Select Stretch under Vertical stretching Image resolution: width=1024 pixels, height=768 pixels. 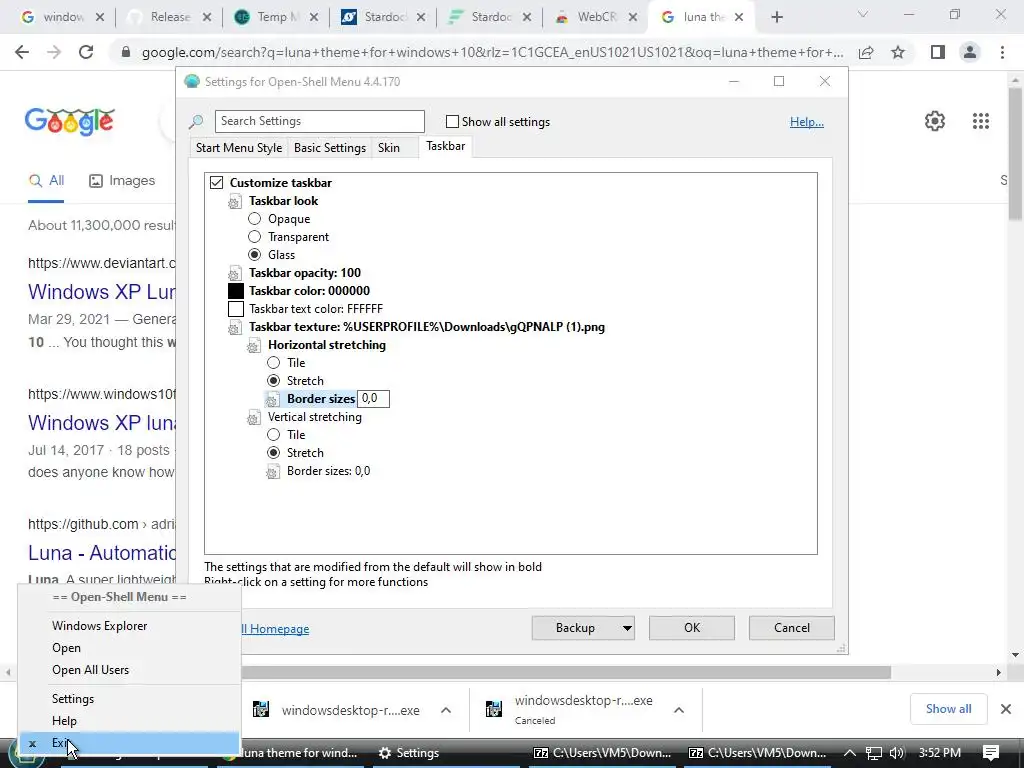coord(274,453)
